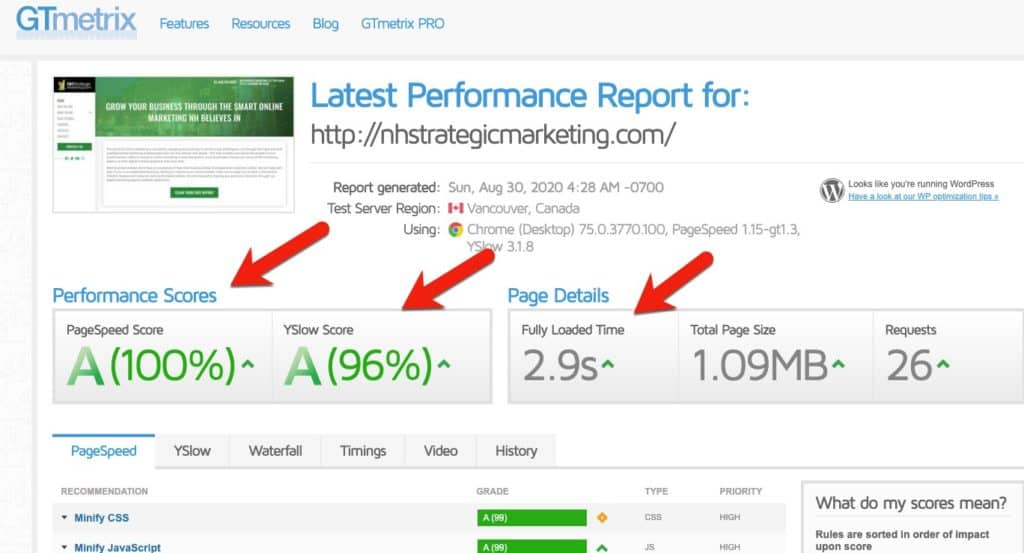The image size is (1024, 553).
Task: Click the Minify CSS link
Action: coord(101,518)
